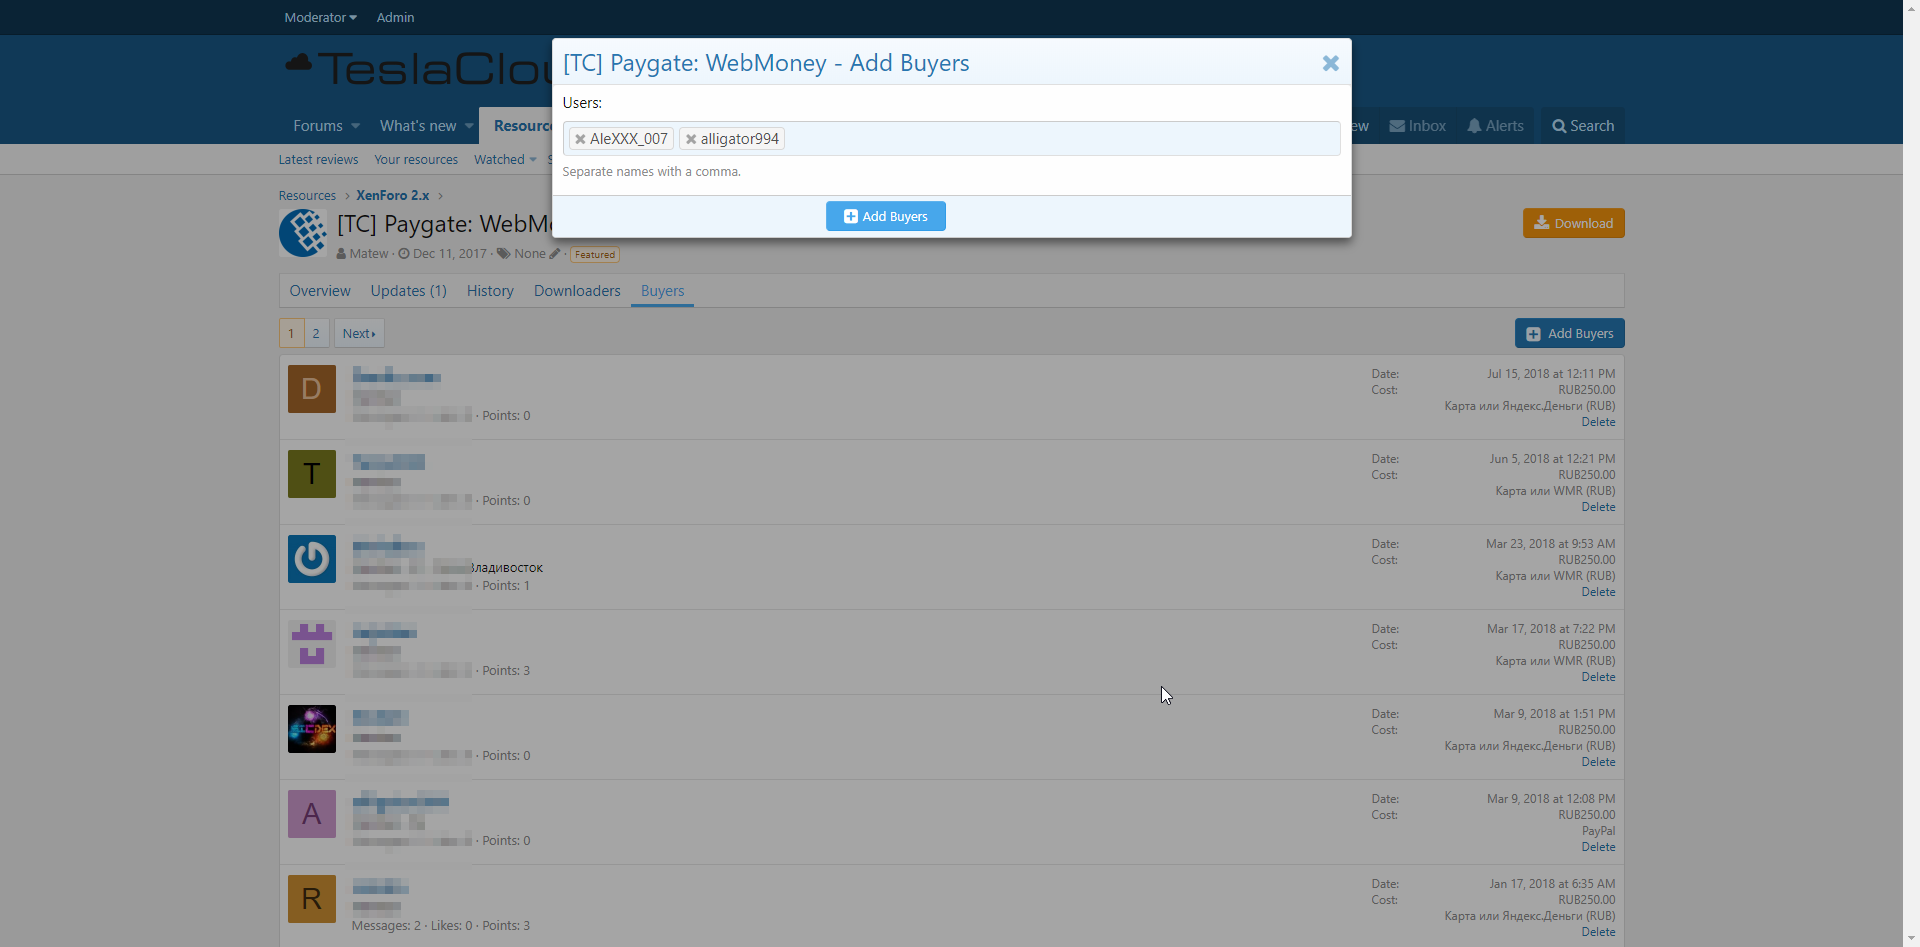
Task: Click the pencil icon next to None
Action: click(555, 254)
